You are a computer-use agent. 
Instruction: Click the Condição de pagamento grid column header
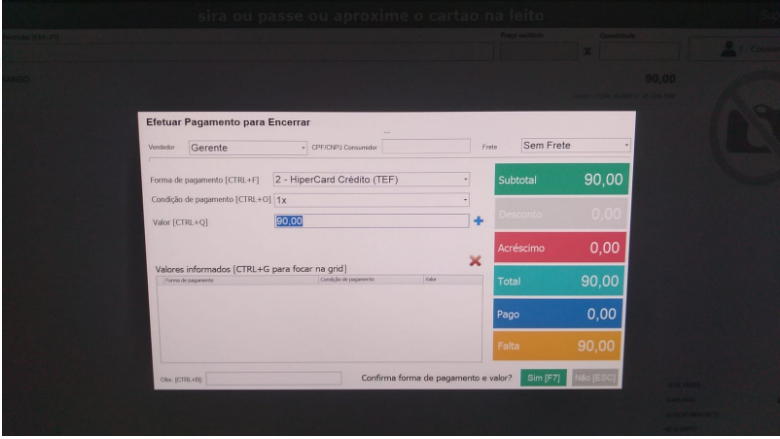[x=371, y=280]
